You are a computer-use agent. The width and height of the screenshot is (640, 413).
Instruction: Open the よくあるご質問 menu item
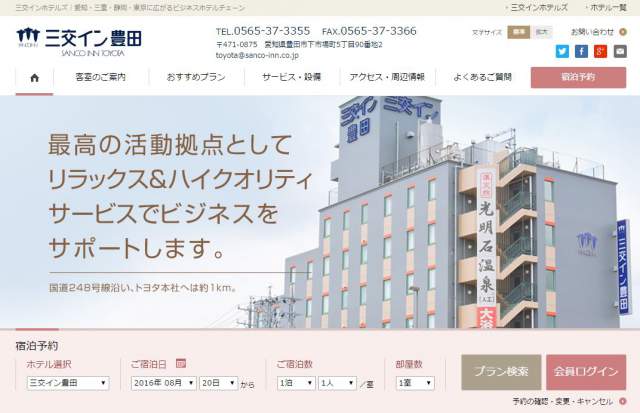pyautogui.click(x=482, y=77)
